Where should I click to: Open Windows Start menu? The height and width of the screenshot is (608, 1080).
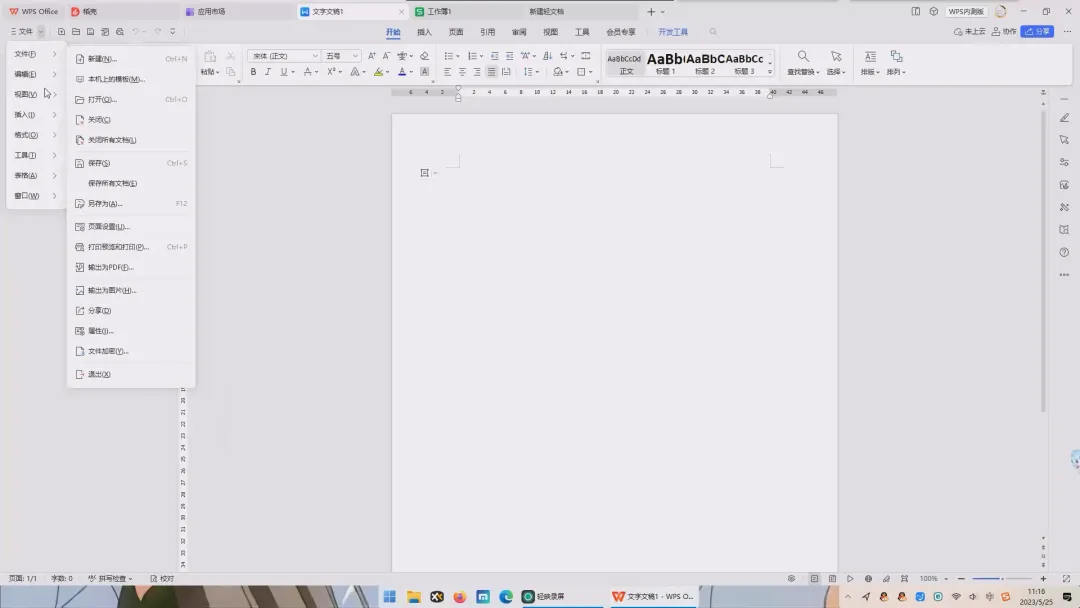point(390,597)
